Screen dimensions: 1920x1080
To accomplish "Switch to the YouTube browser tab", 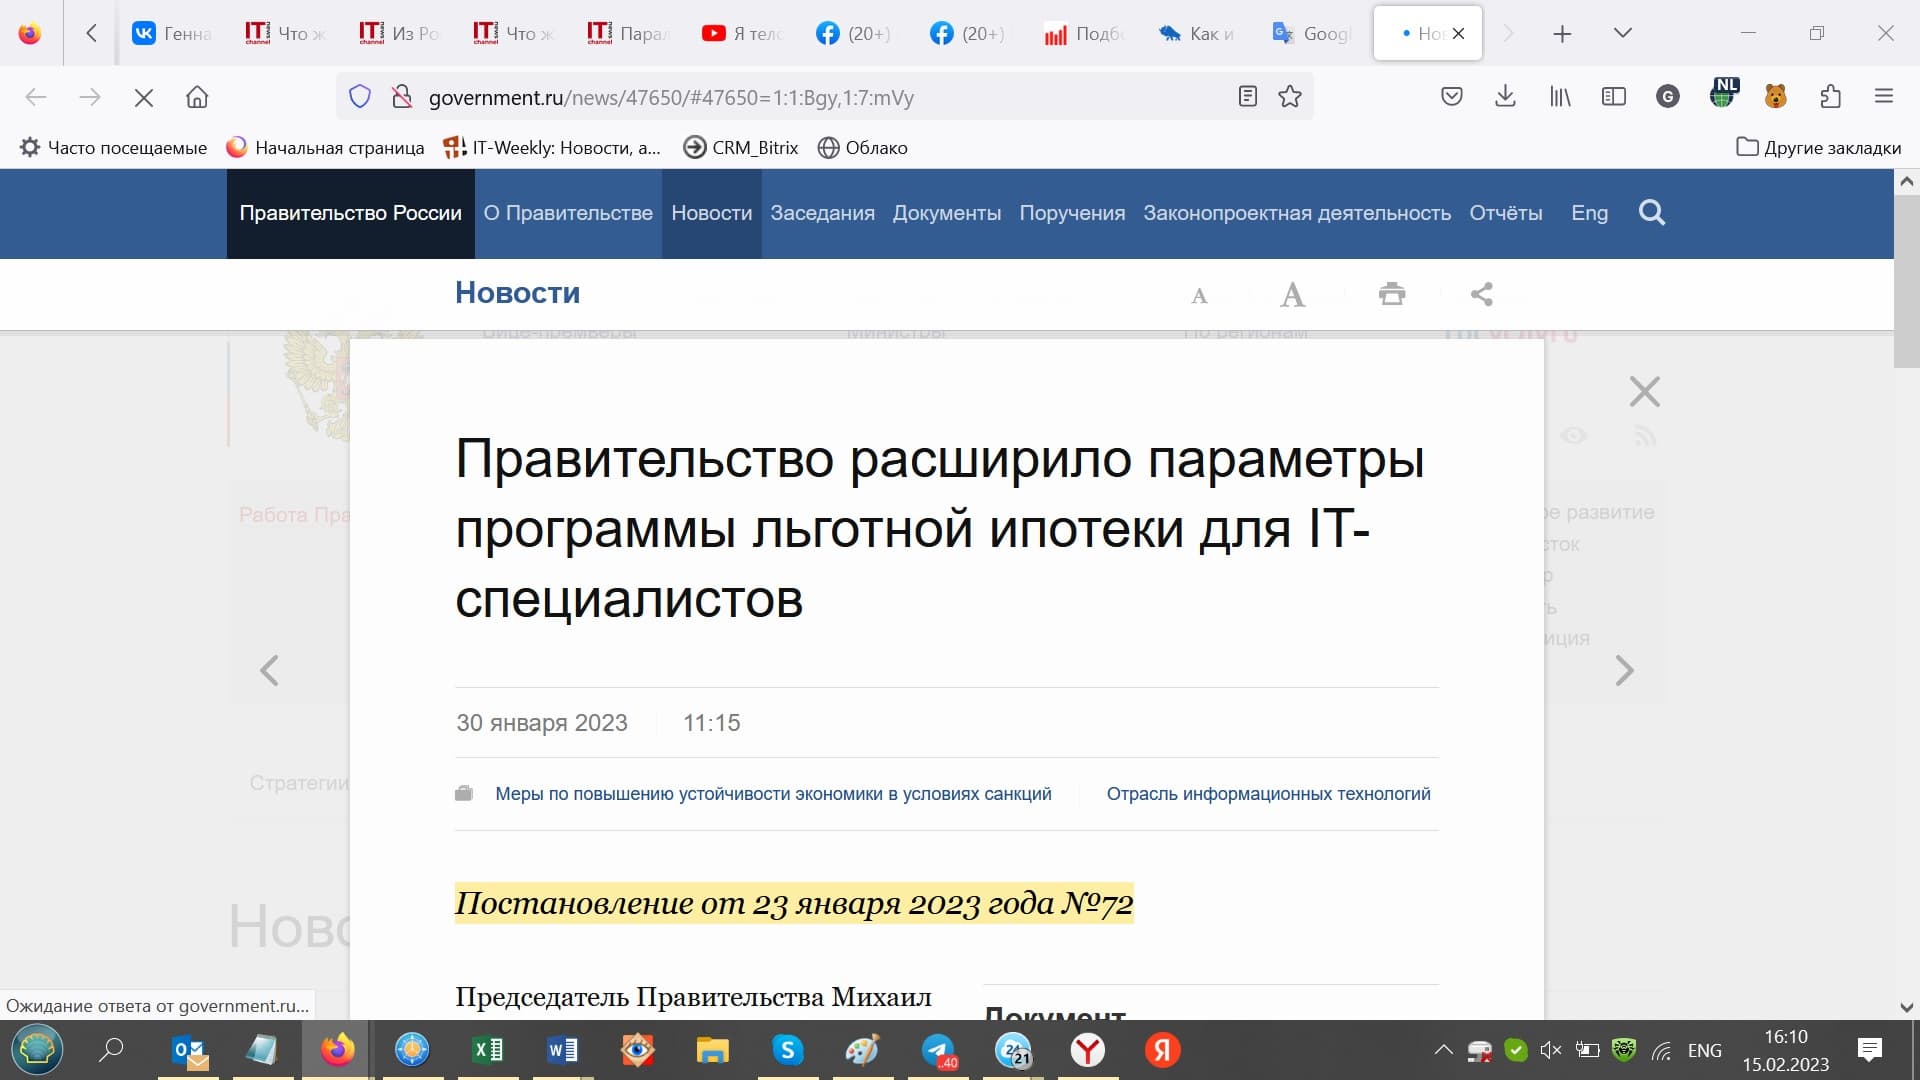I will click(x=740, y=33).
